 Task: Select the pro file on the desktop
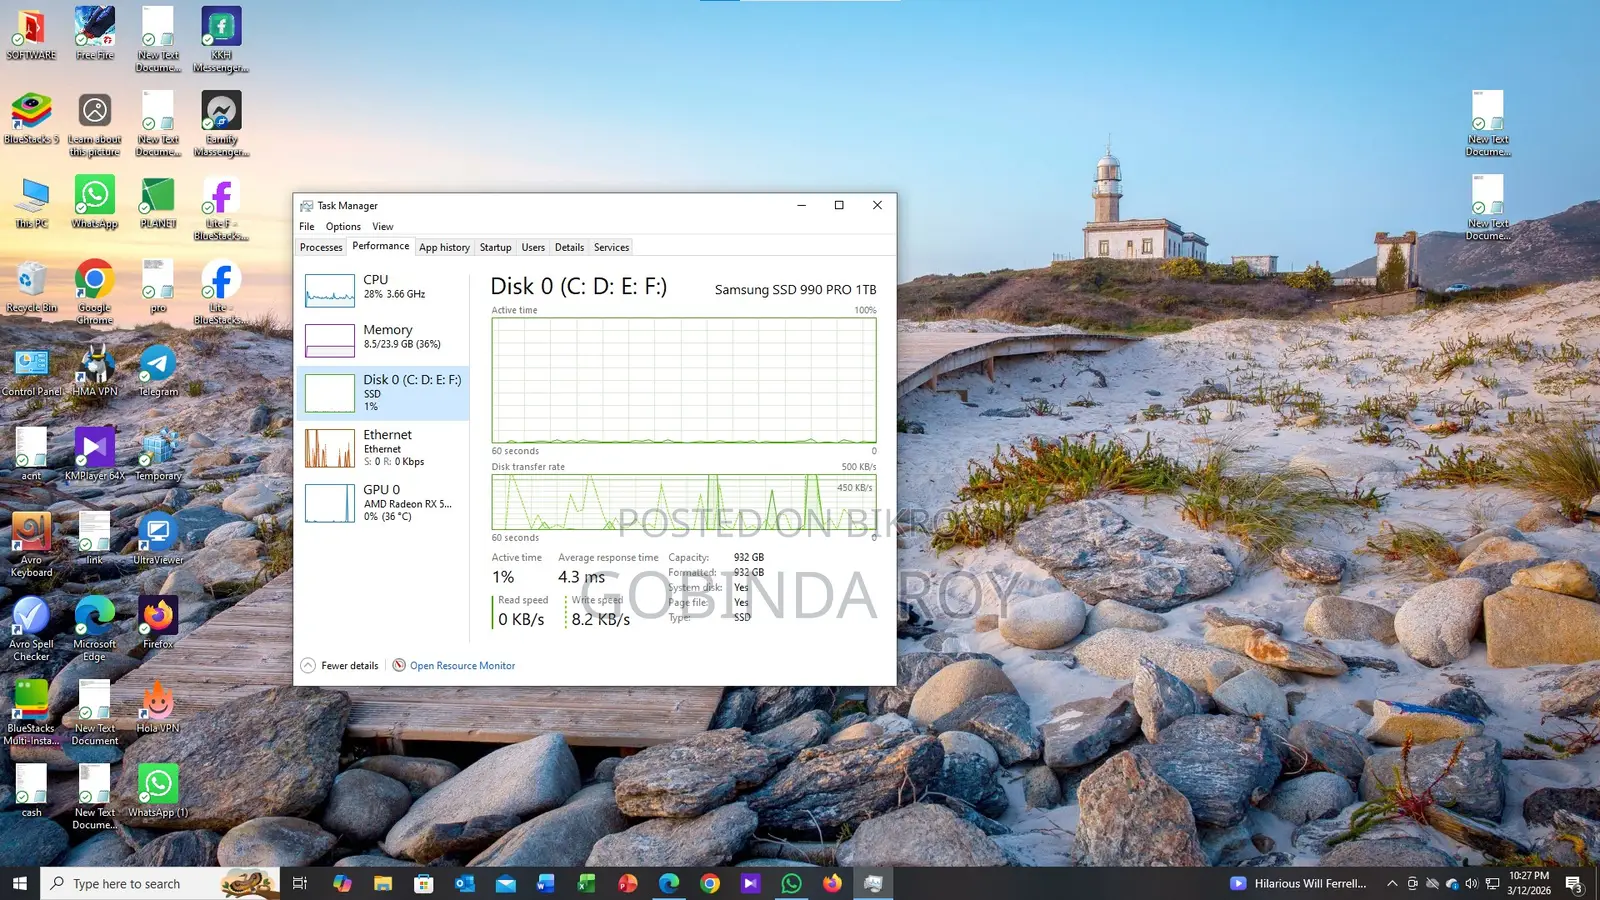158,286
